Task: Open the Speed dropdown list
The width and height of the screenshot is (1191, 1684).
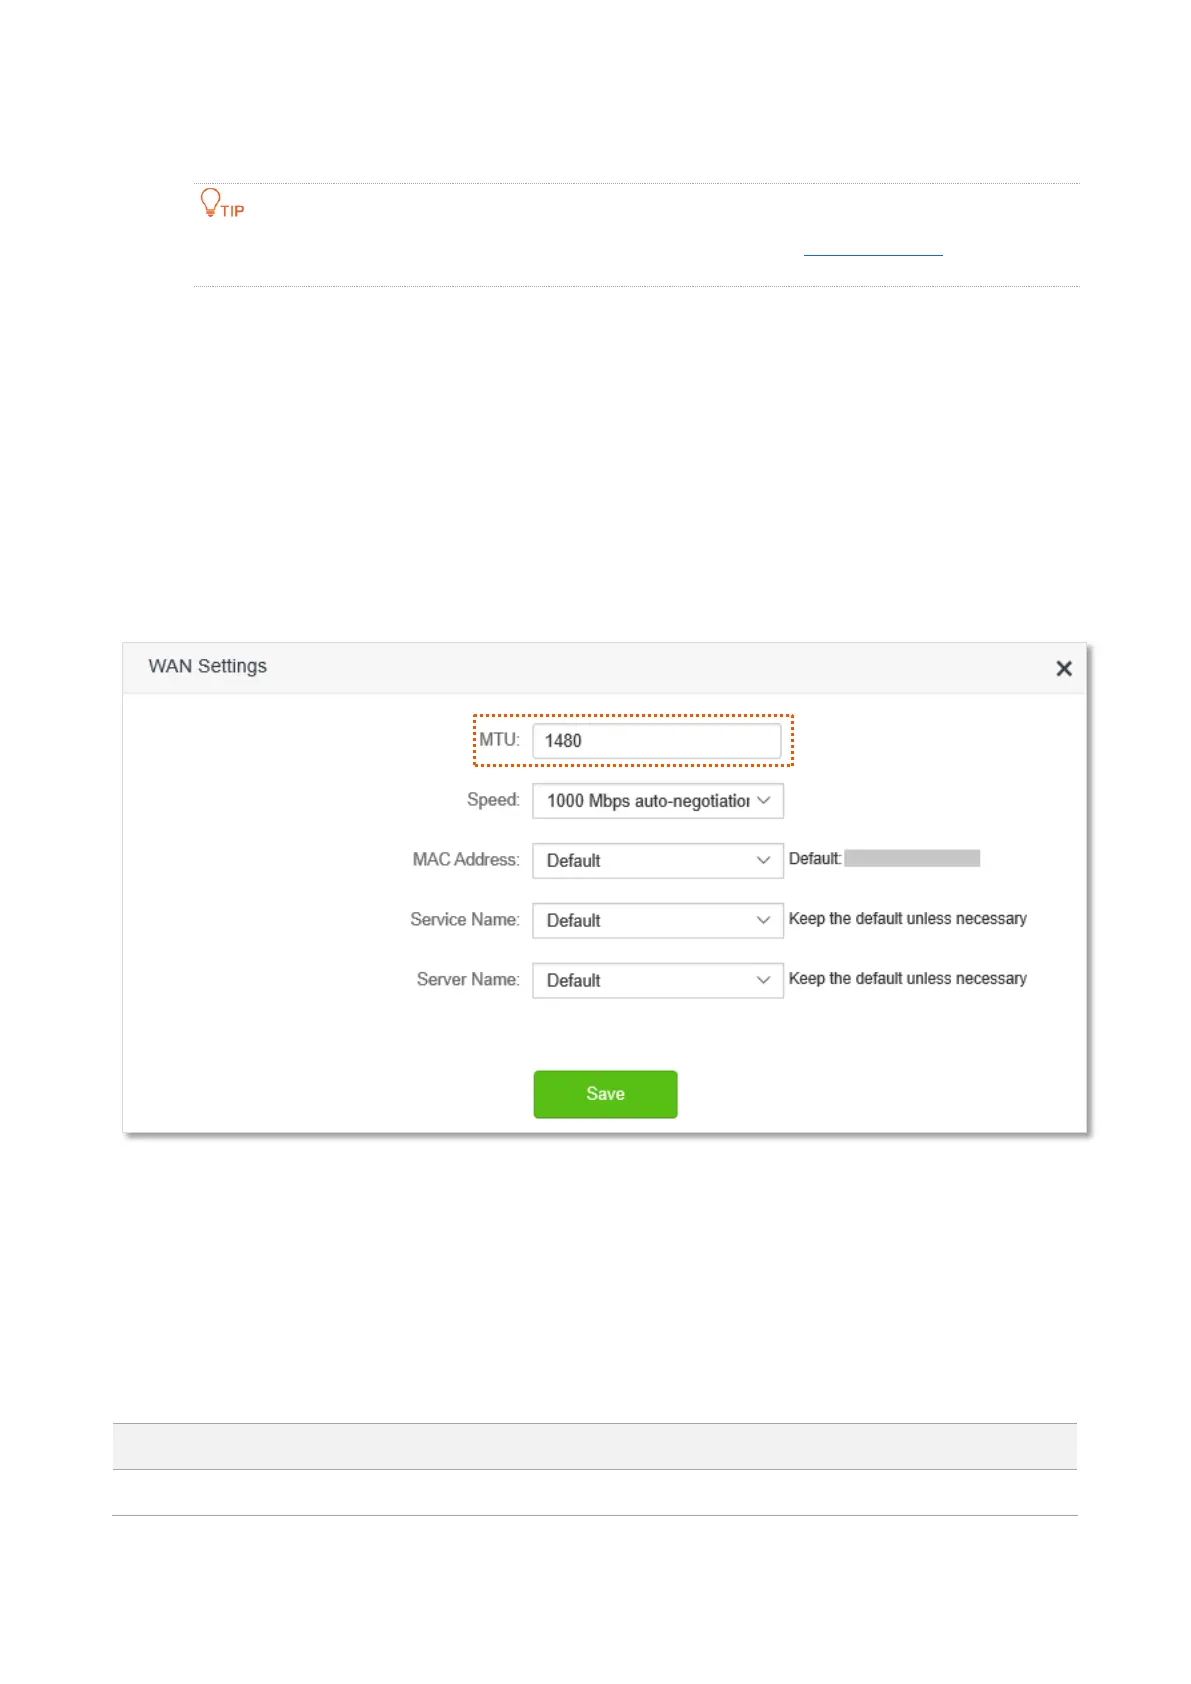Action: click(x=658, y=801)
